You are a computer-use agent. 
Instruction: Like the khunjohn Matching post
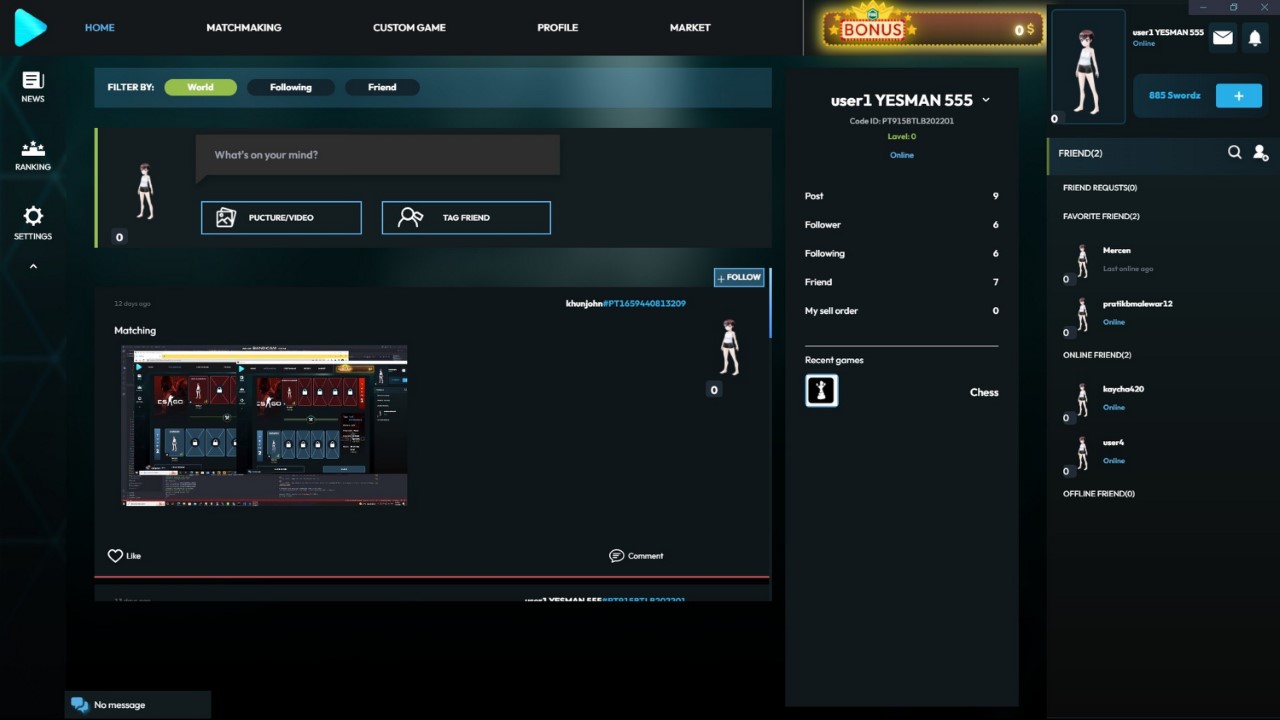click(x=124, y=556)
